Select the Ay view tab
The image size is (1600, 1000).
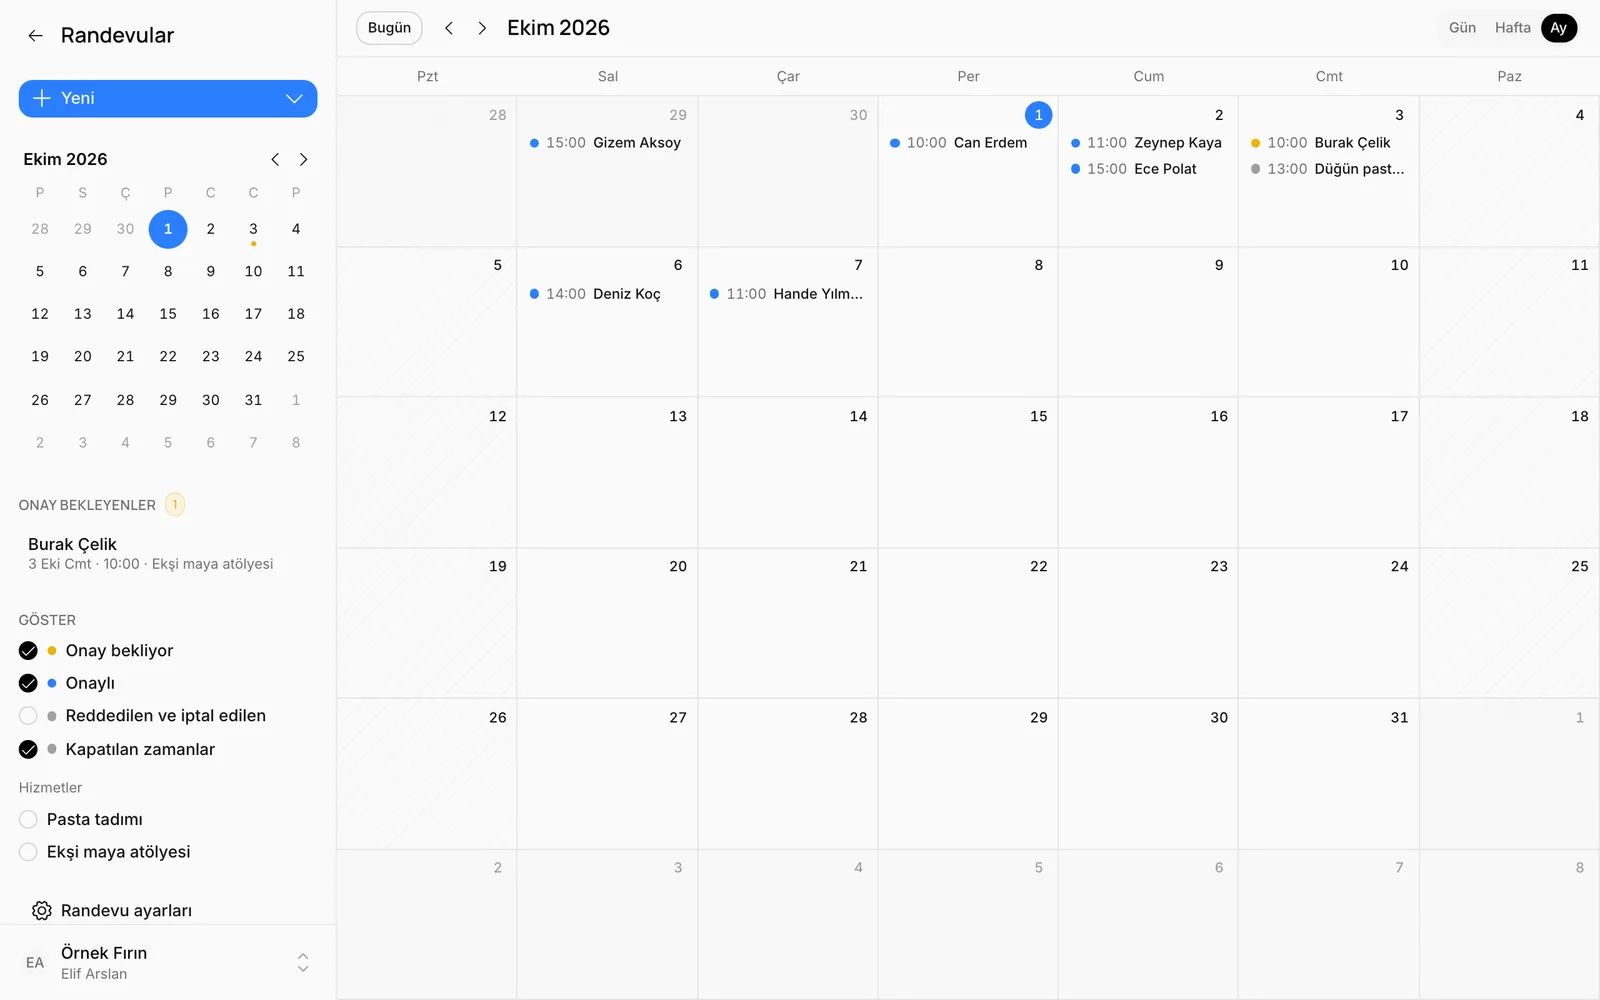pos(1558,28)
